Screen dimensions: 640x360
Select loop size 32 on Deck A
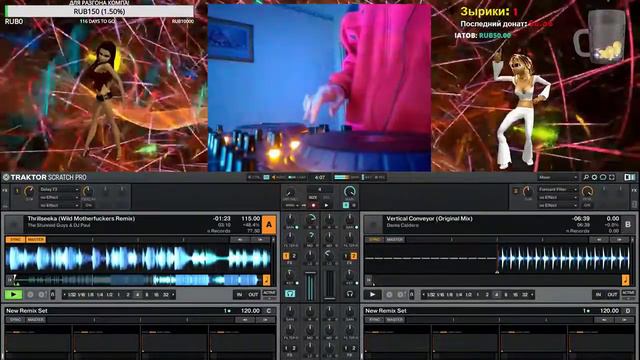(166, 294)
